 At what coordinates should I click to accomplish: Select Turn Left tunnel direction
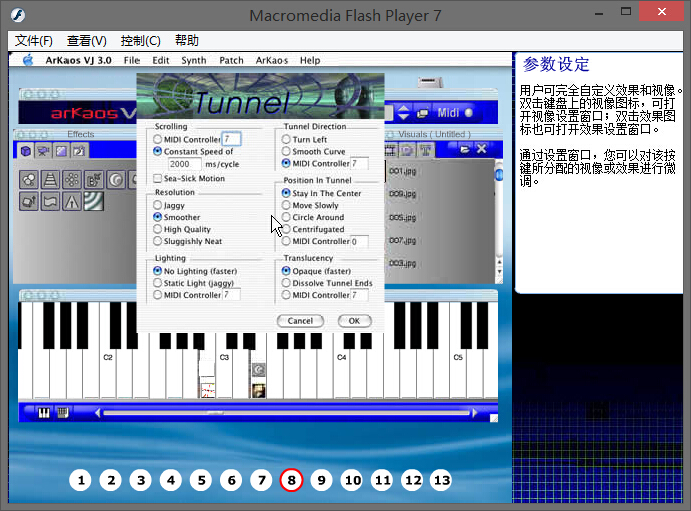point(286,139)
